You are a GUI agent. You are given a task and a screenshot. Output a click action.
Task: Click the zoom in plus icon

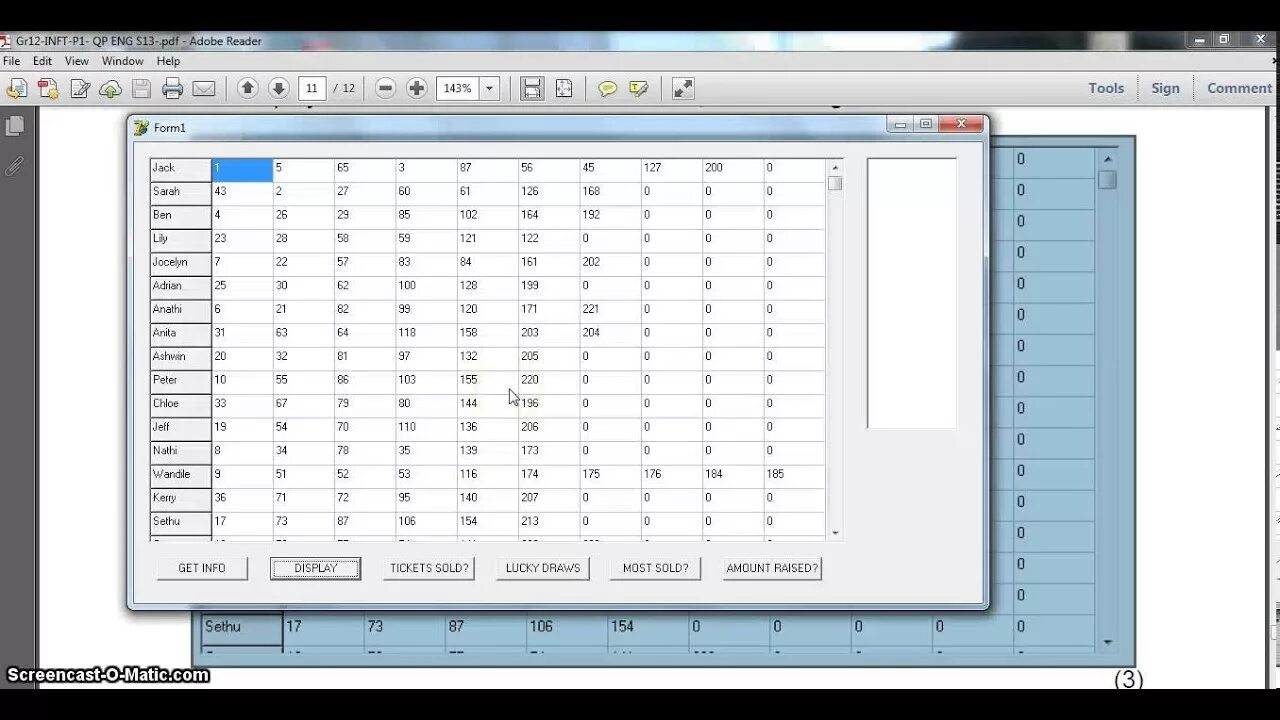(x=417, y=88)
